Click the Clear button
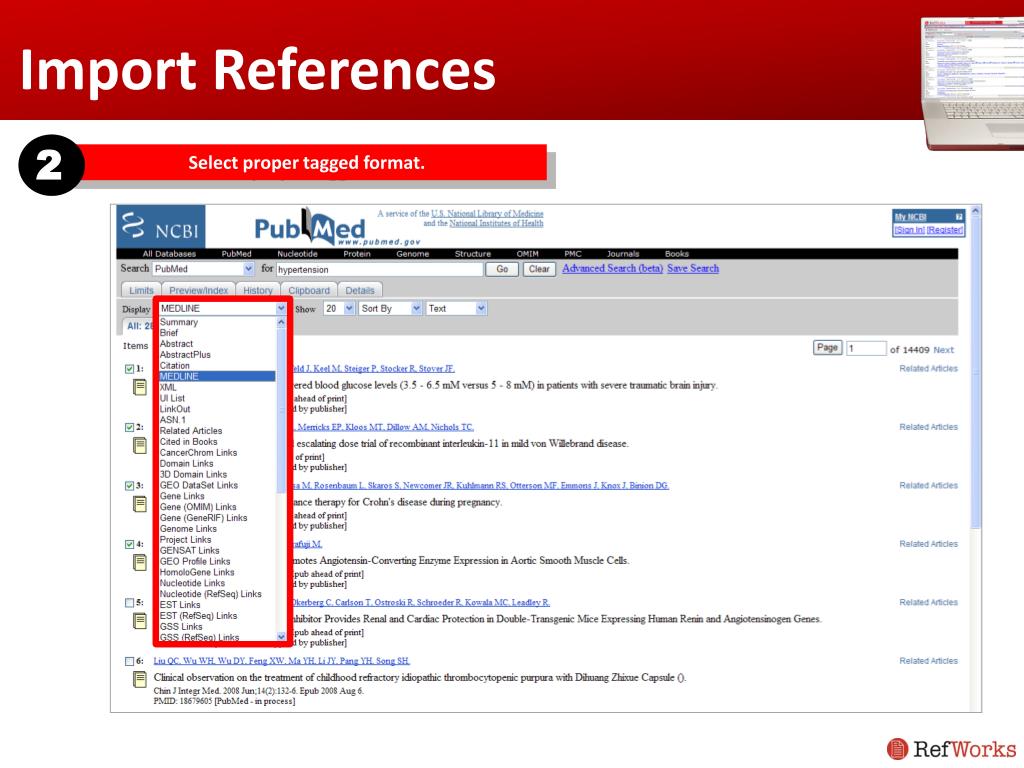1024x768 pixels. tap(539, 269)
